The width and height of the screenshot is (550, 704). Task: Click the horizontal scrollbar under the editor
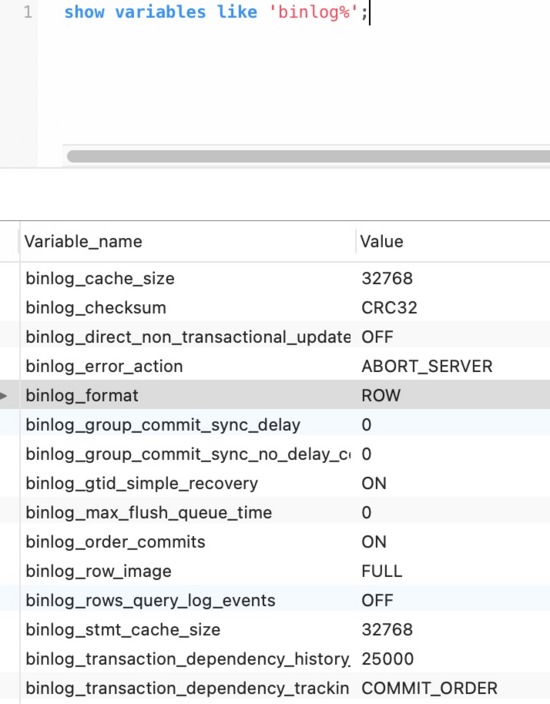[308, 156]
